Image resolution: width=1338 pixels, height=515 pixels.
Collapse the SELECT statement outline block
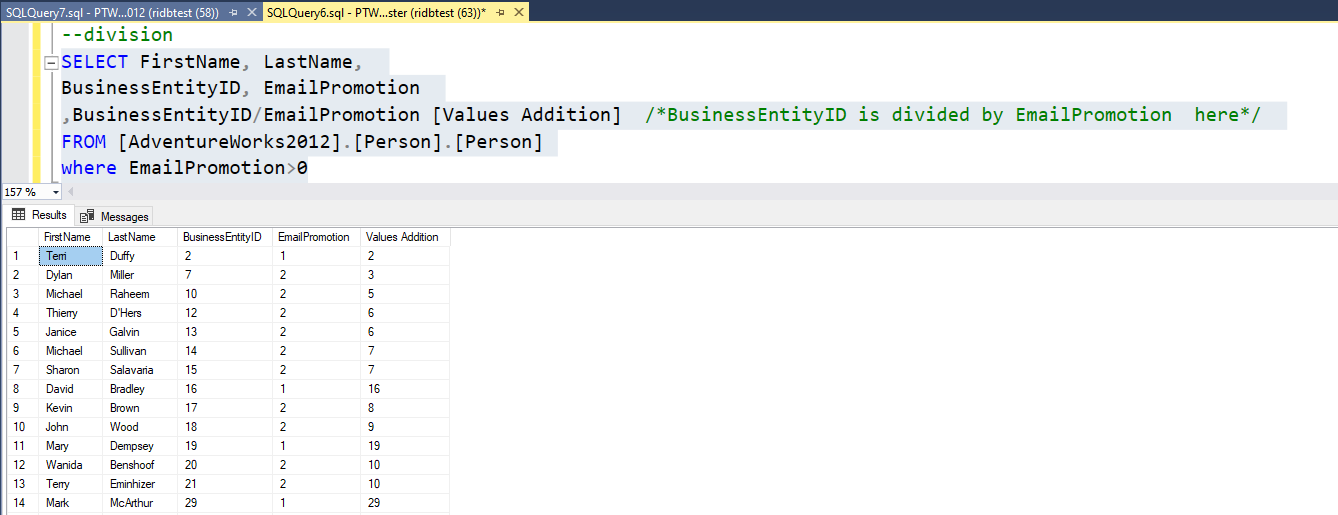coord(52,62)
